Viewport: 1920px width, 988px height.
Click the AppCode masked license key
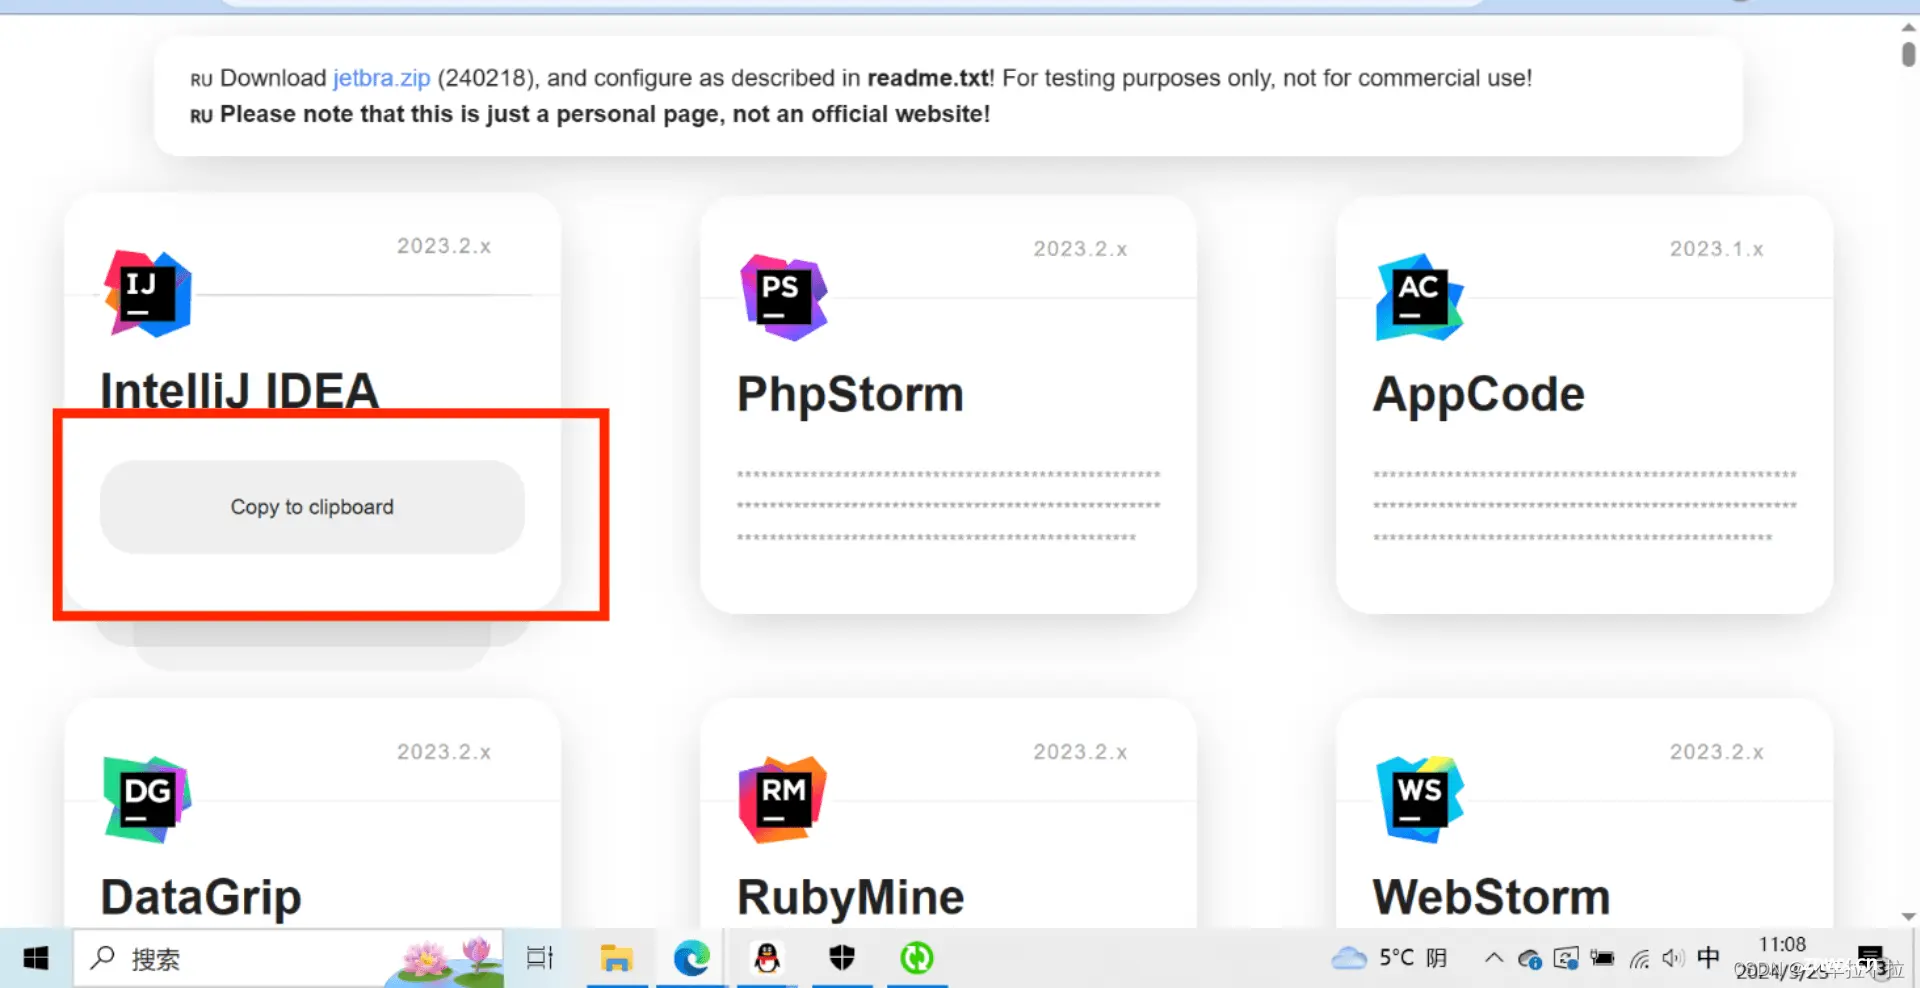tap(1585, 505)
